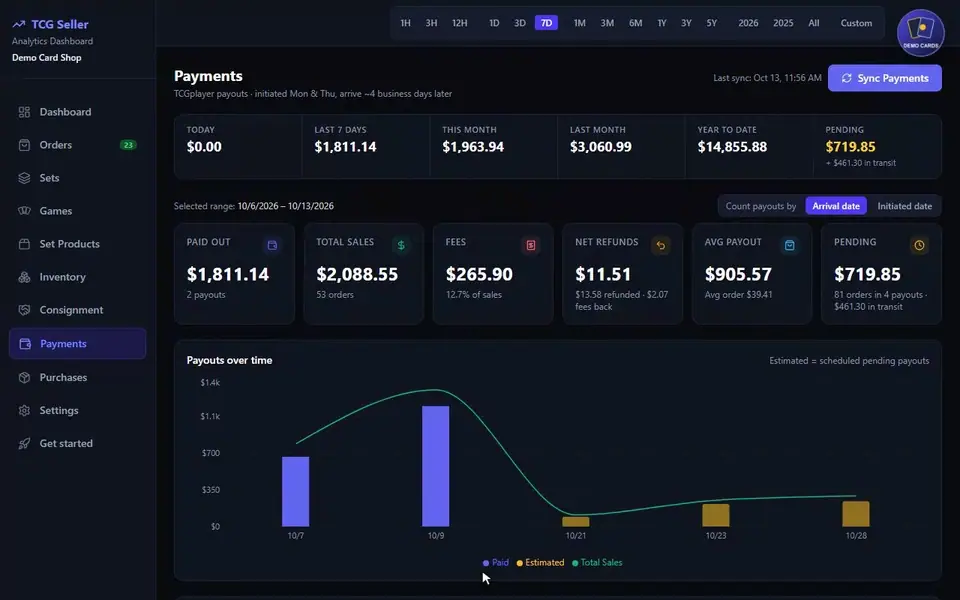Click the Orders box icon in sidebar
This screenshot has height=600, width=960.
coord(24,145)
